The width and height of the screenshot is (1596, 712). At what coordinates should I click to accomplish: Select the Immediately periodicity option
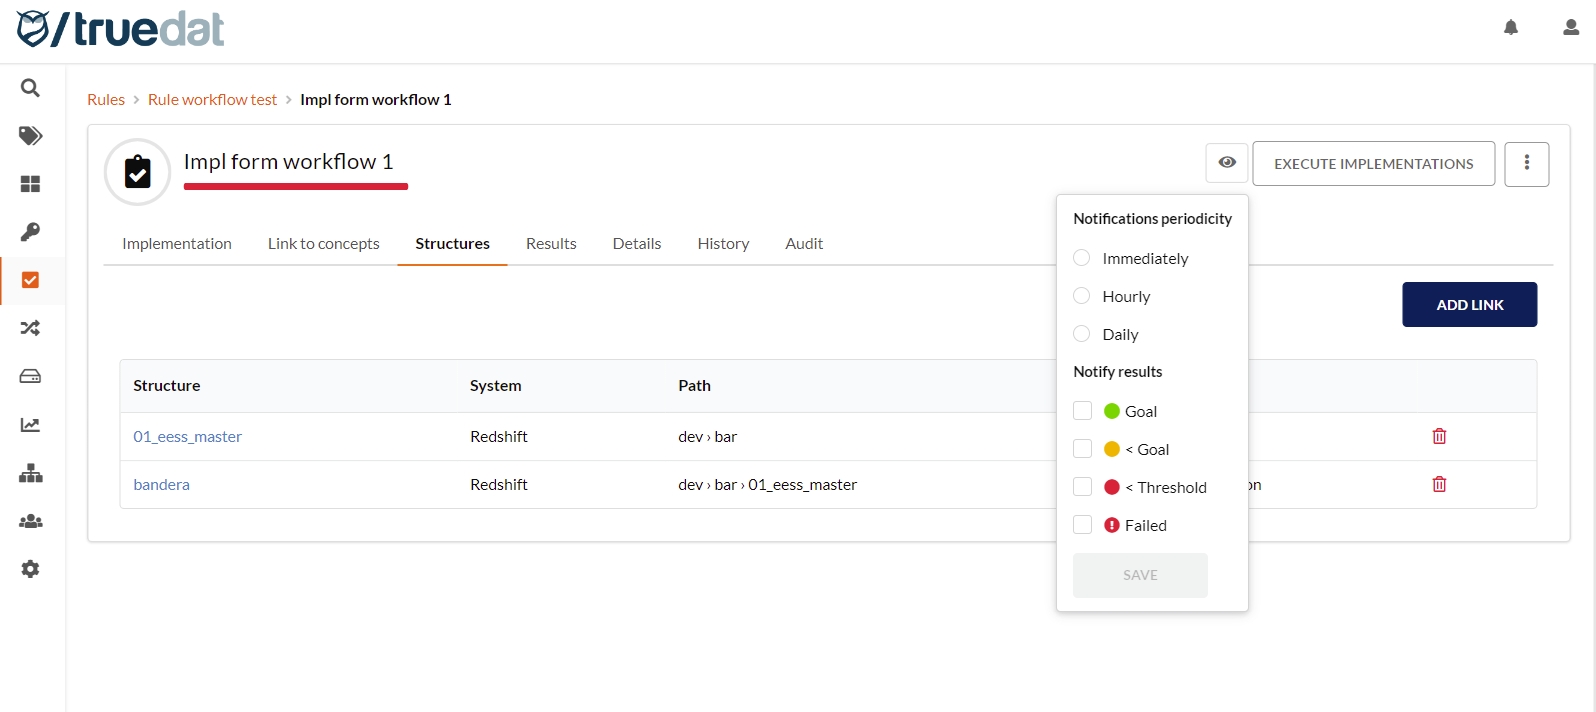click(x=1082, y=258)
